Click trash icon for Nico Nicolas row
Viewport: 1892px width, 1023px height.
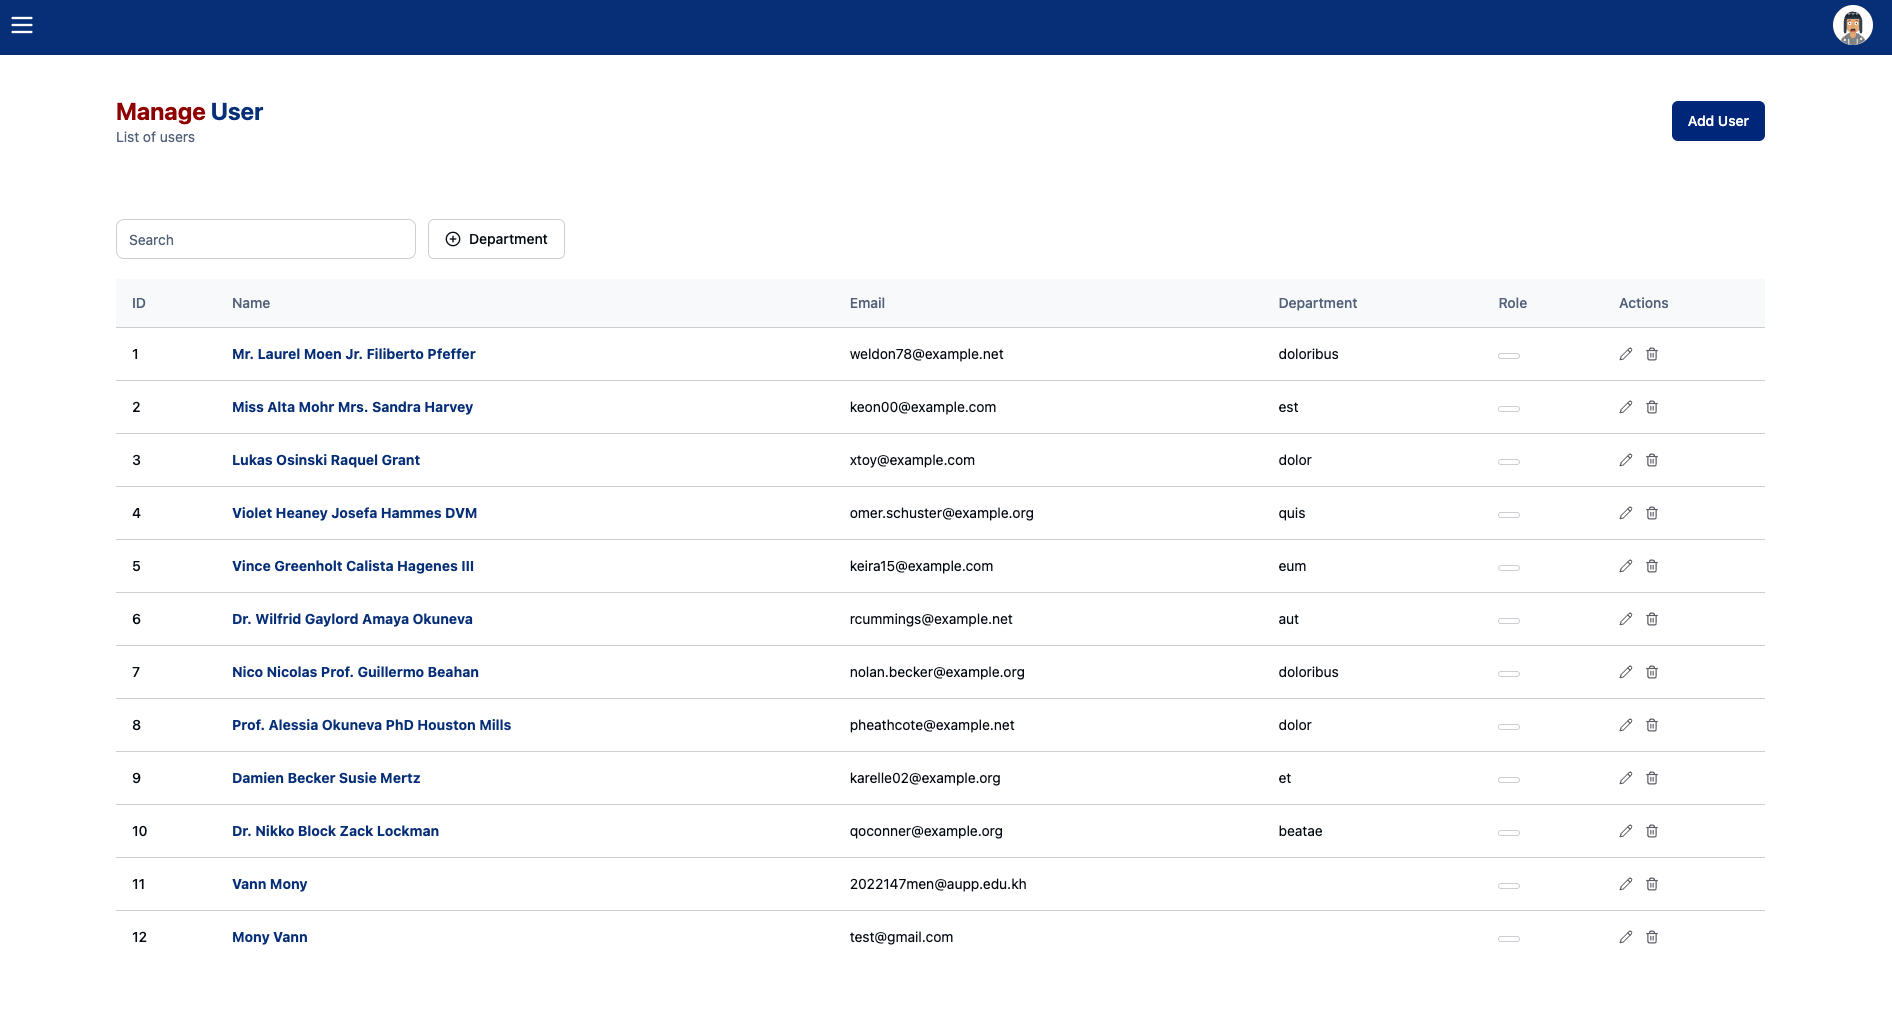click(x=1652, y=672)
